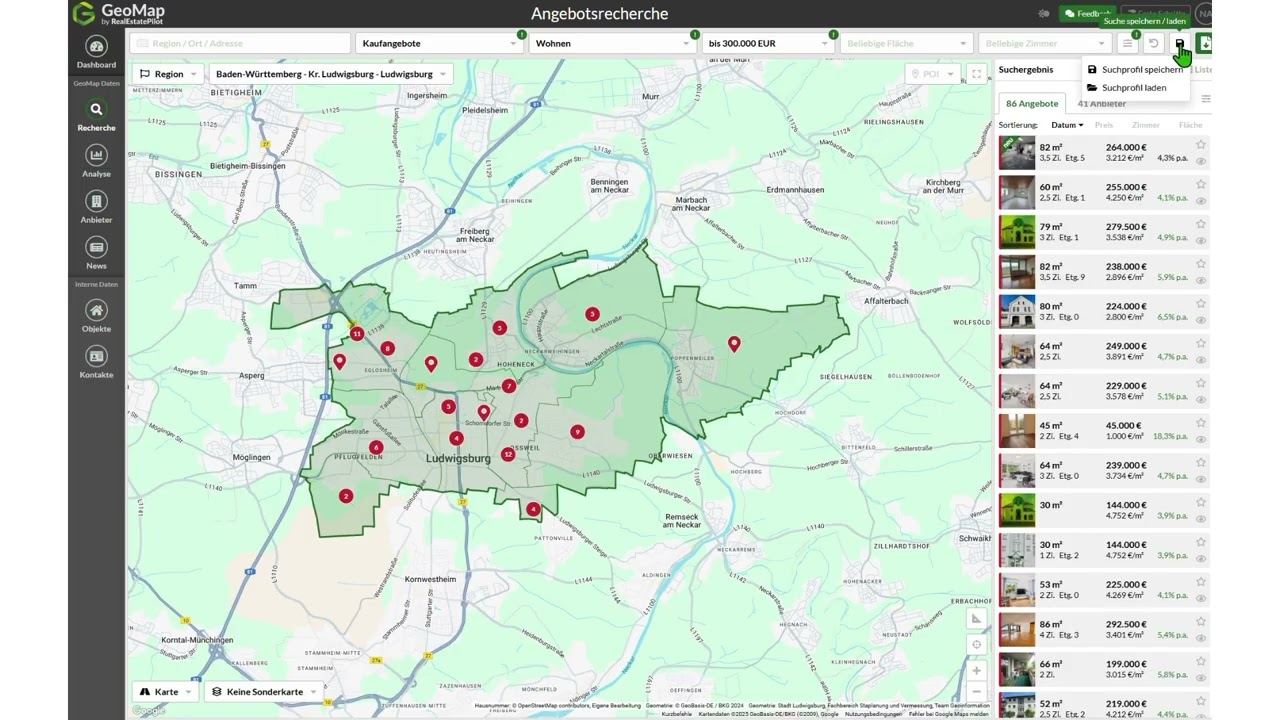Choose Suchprofil laden from the menu
1280x720 pixels.
point(1127,88)
